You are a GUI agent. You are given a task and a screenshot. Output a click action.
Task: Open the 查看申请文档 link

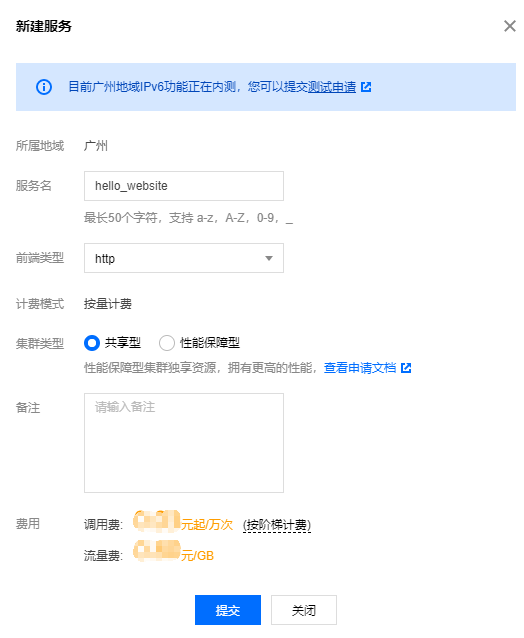360,368
